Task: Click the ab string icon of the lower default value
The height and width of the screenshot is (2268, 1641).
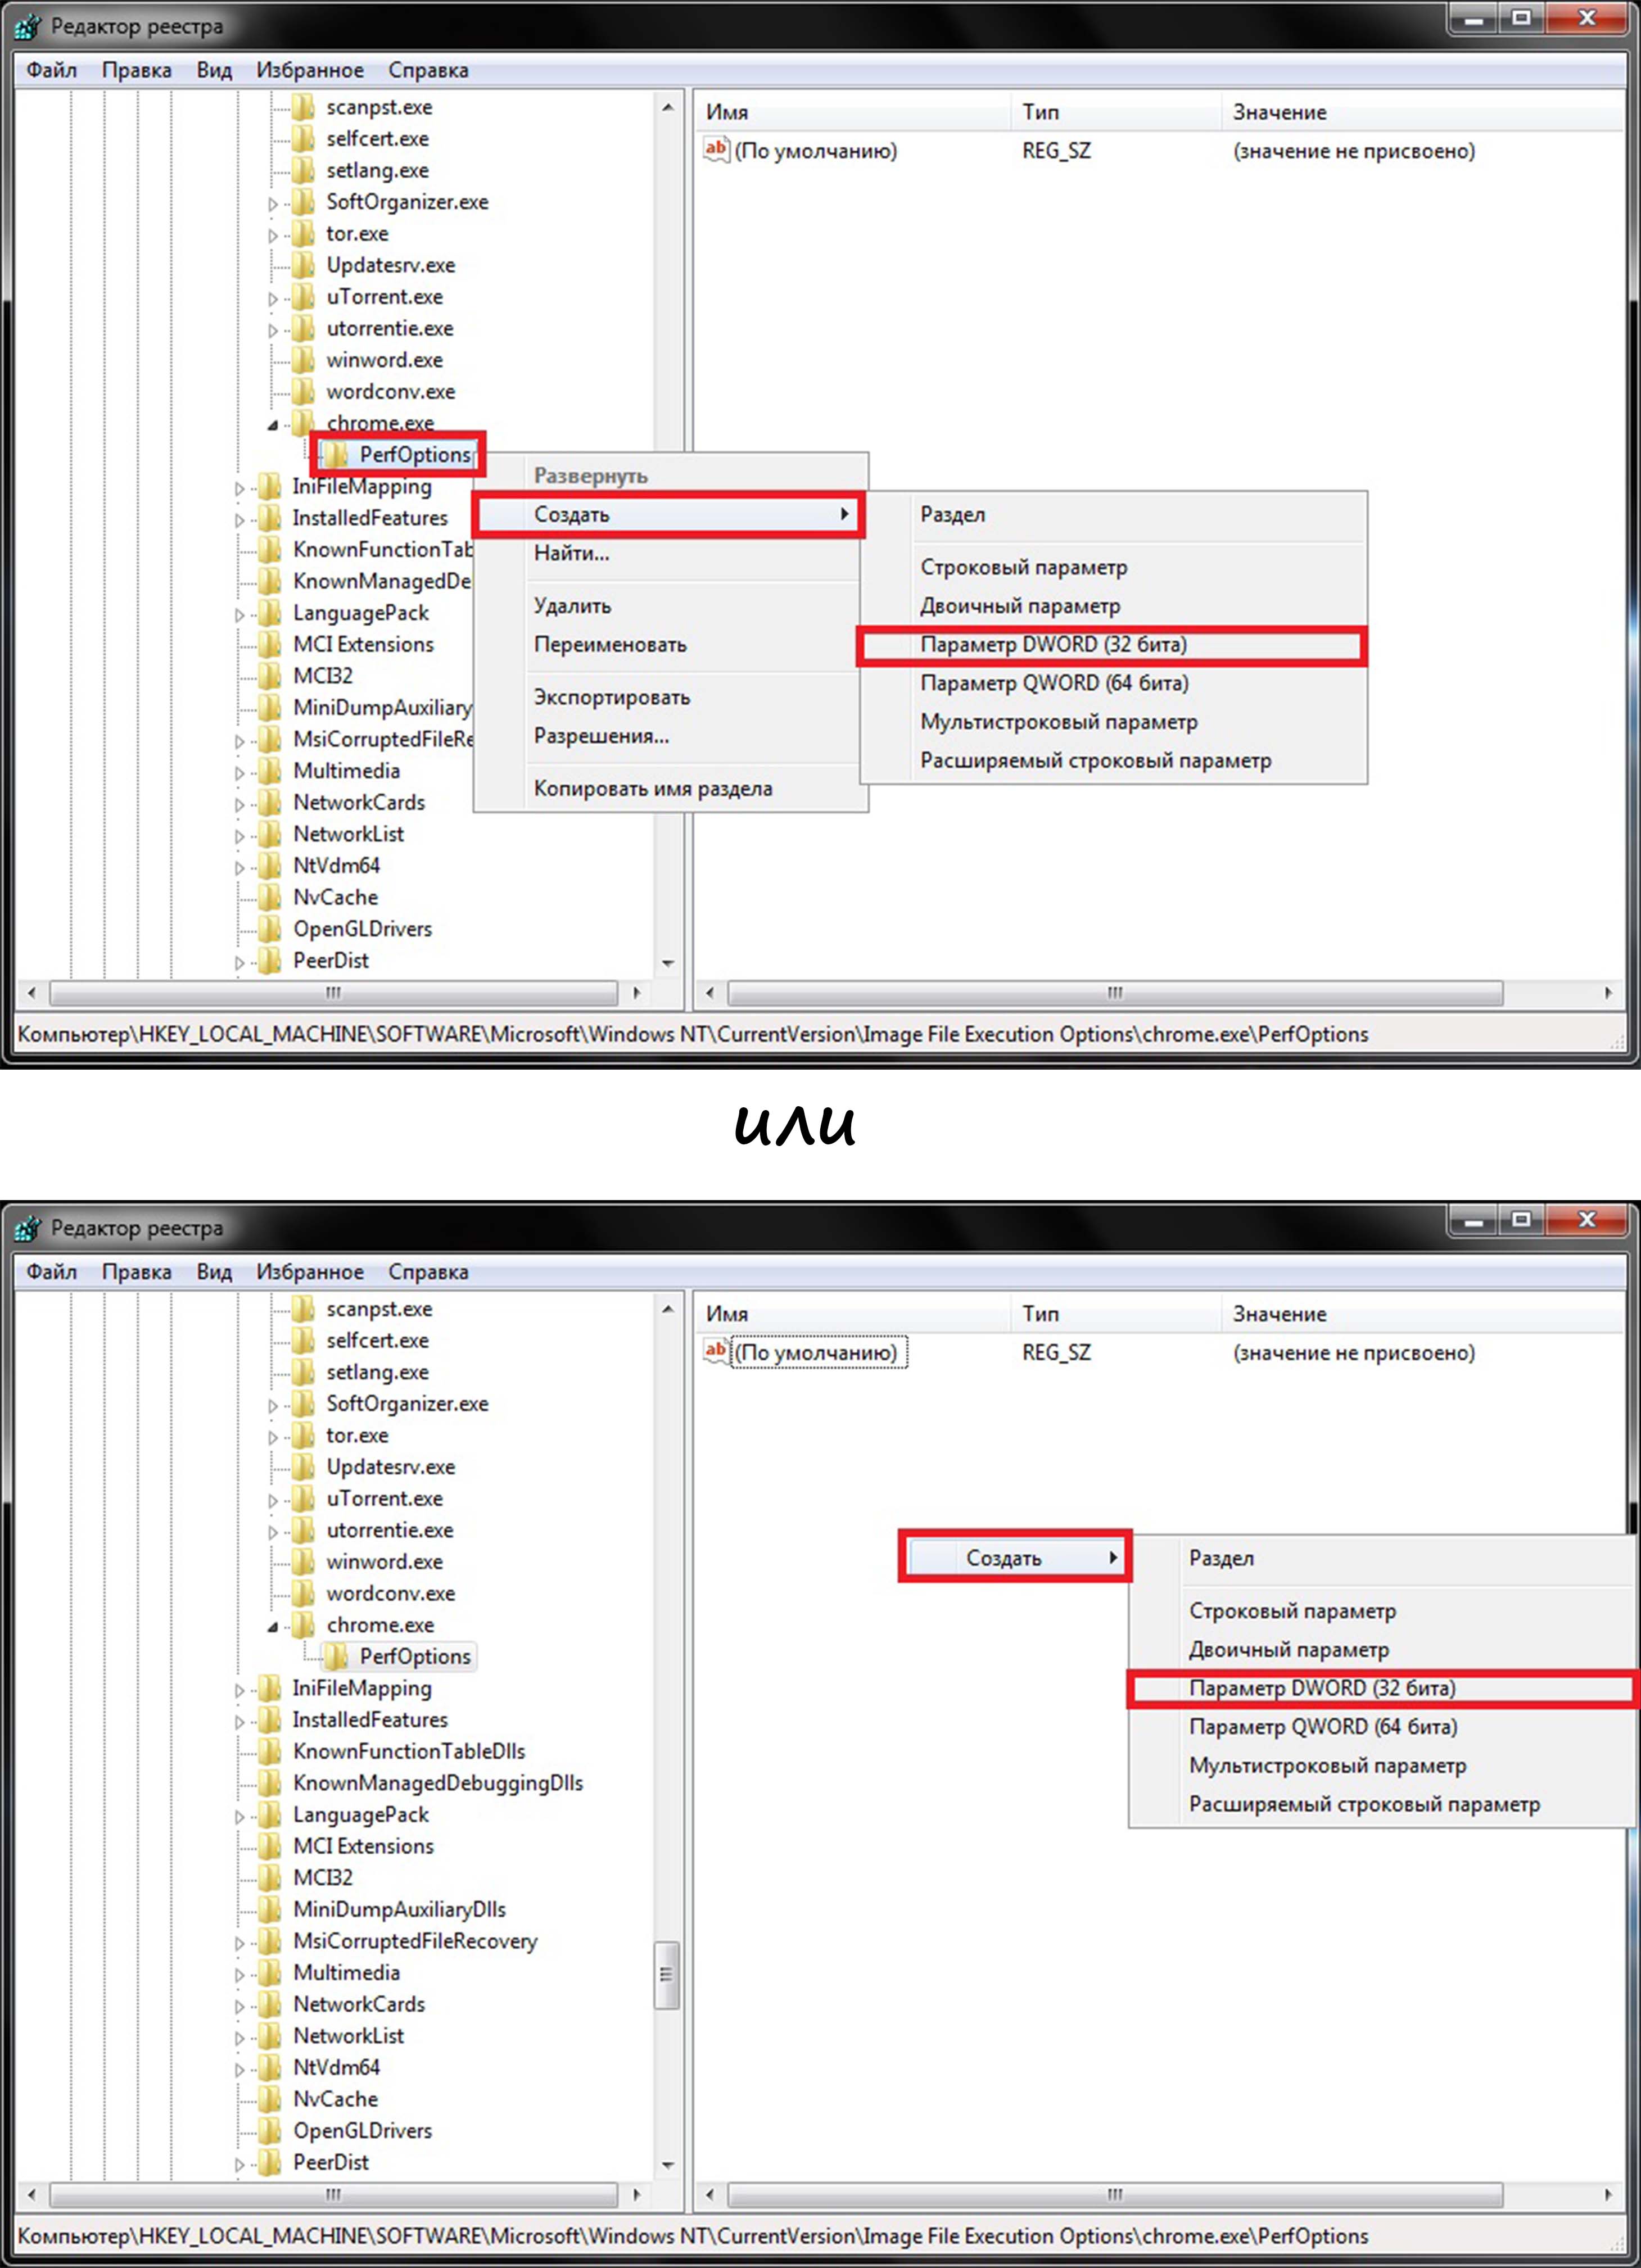Action: [715, 1351]
